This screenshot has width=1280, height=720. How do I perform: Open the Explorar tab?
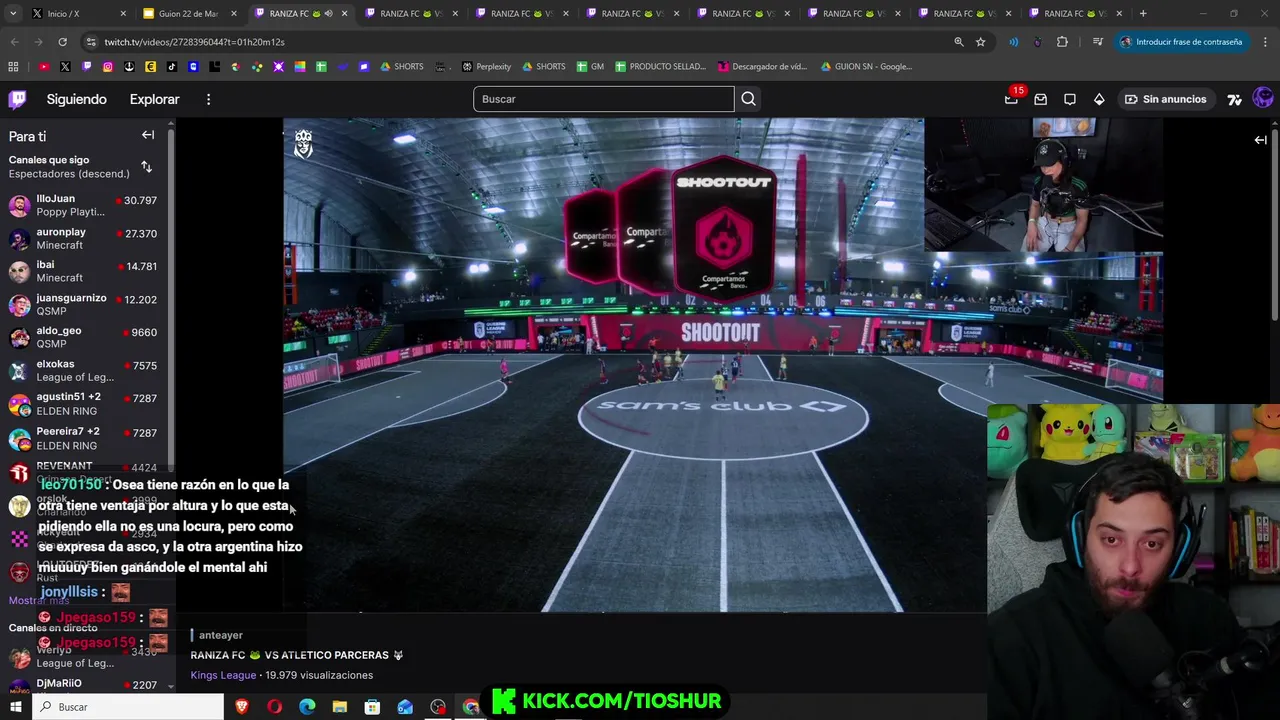point(154,99)
